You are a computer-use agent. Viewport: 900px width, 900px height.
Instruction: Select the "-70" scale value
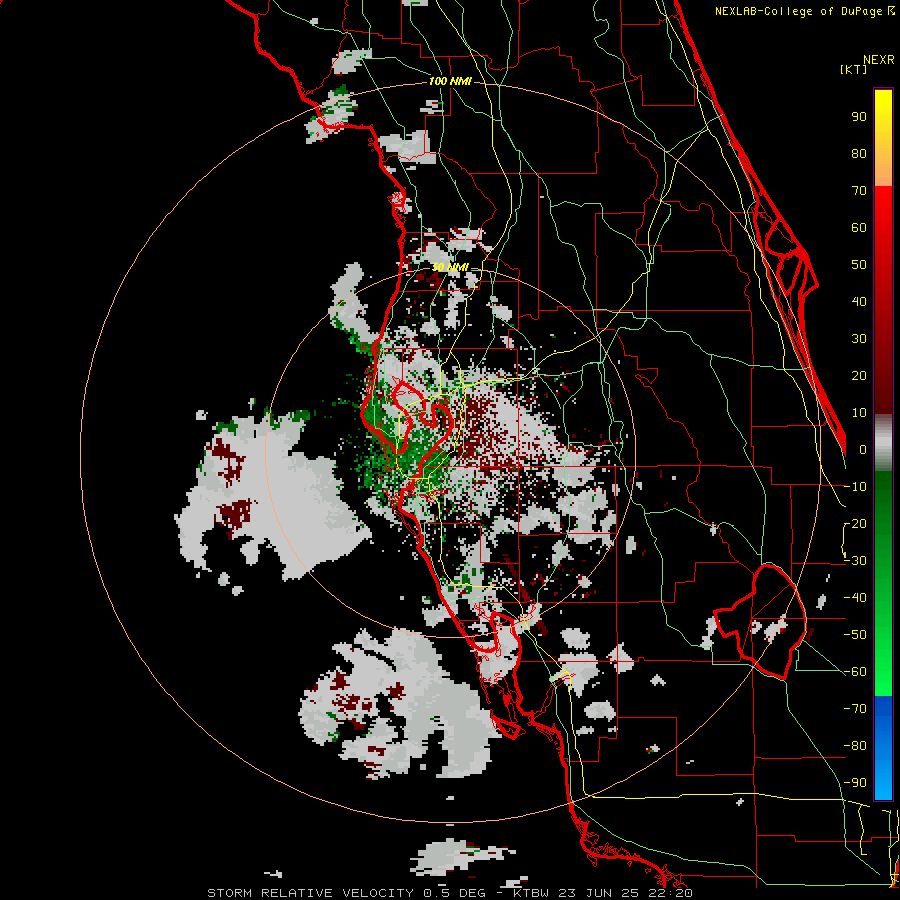pyautogui.click(x=855, y=709)
